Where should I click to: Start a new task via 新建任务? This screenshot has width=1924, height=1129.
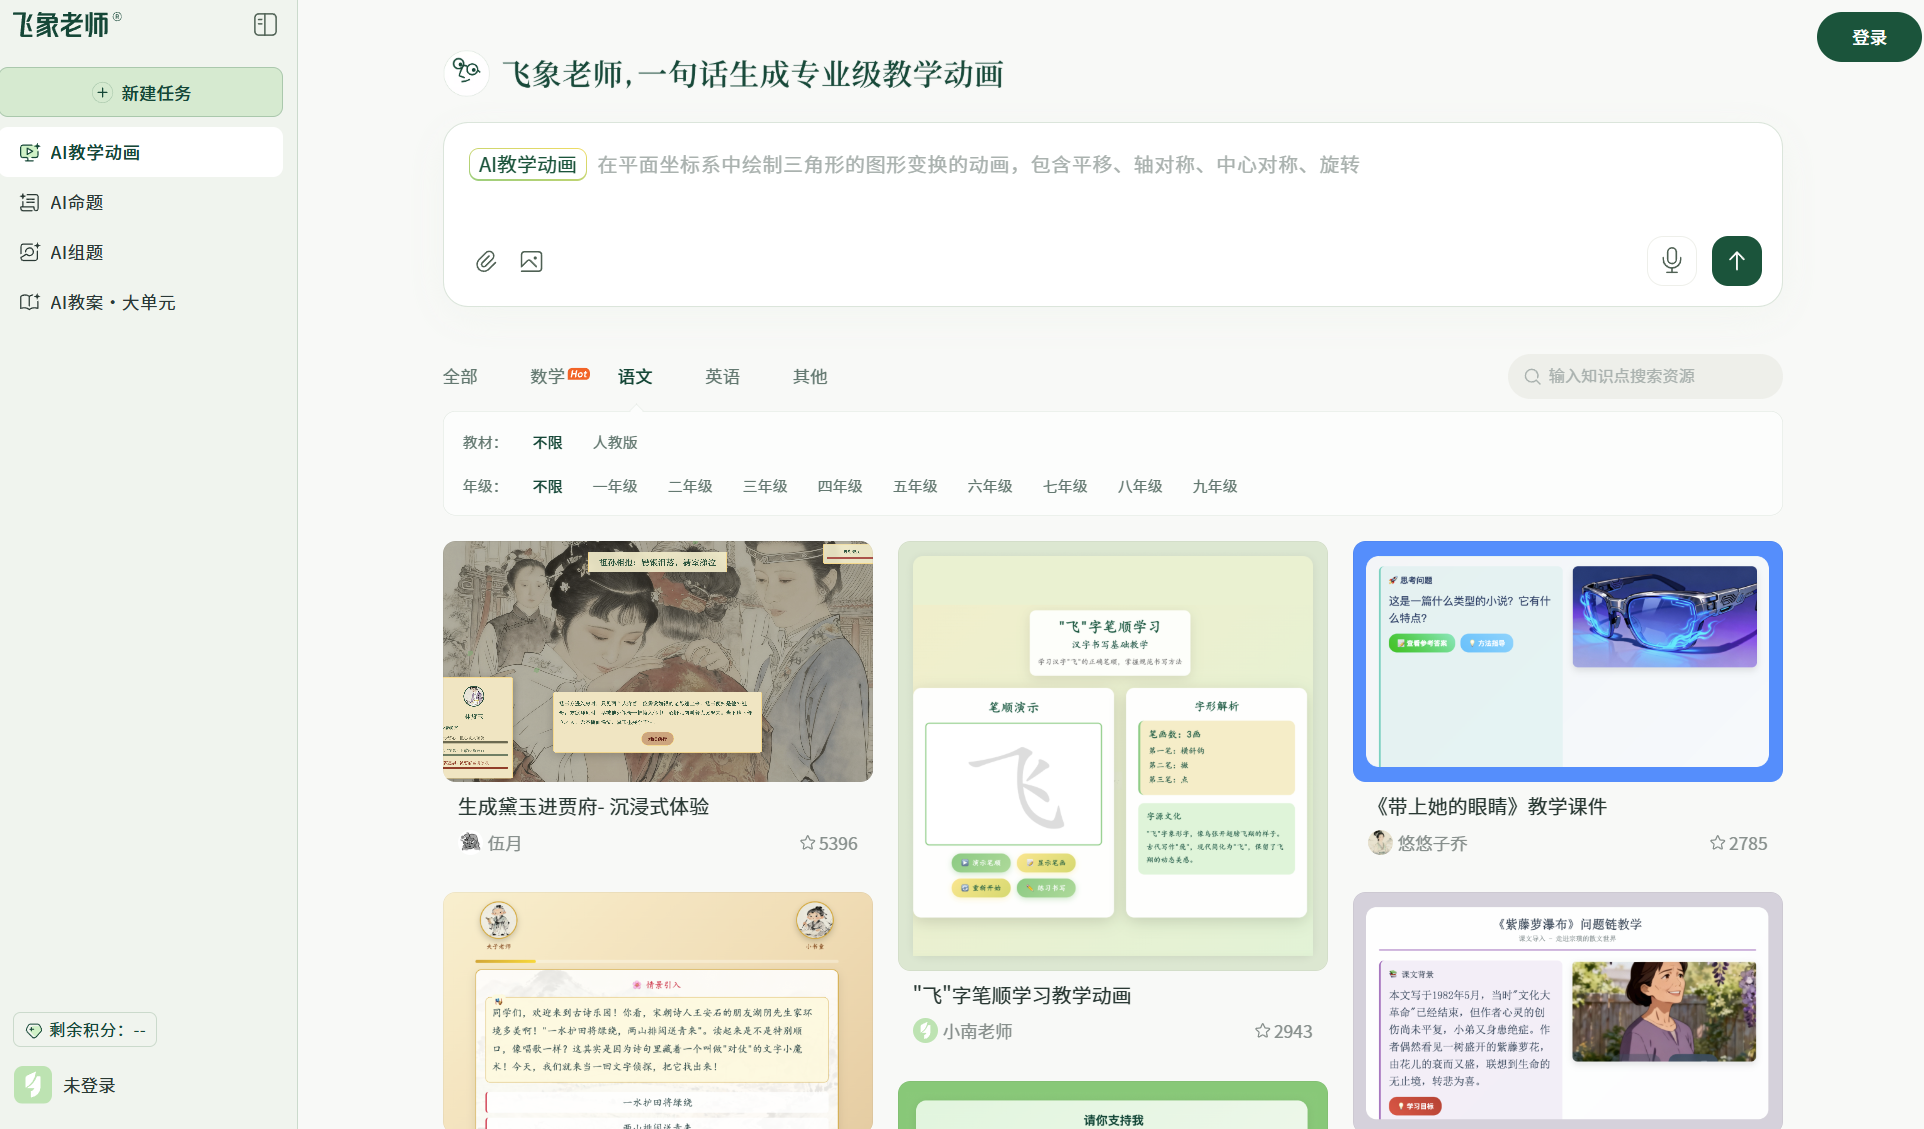tap(142, 92)
